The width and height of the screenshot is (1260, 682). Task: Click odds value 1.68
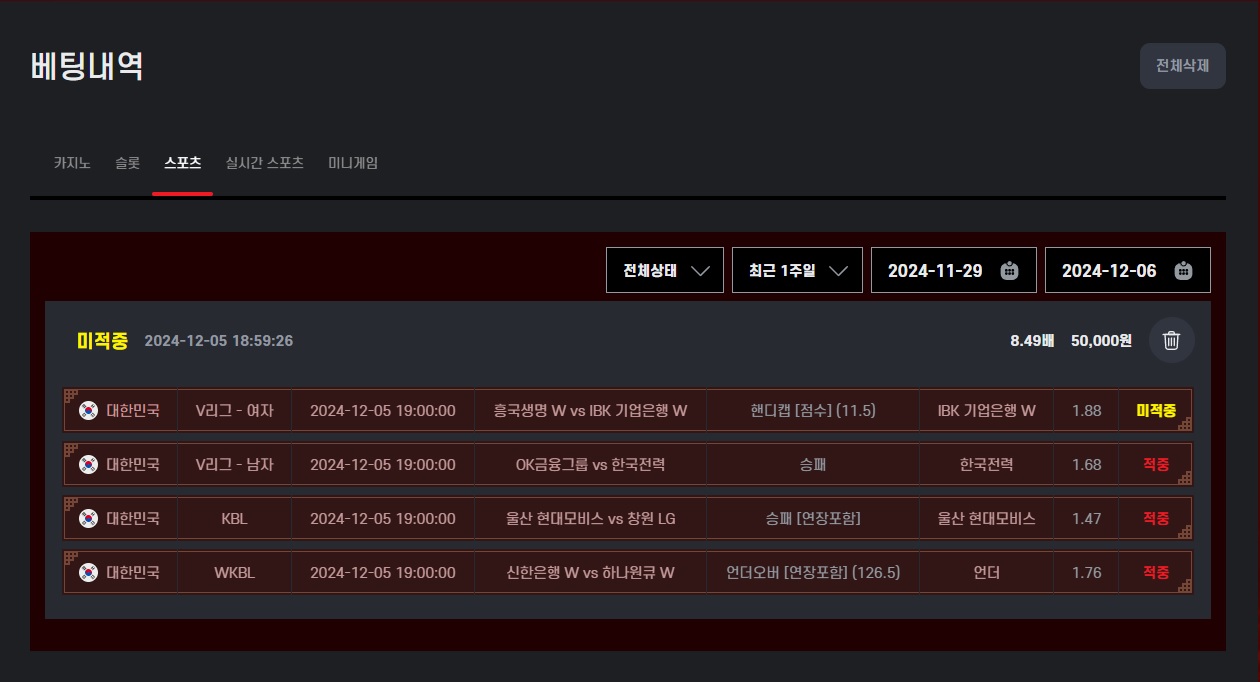tap(1086, 464)
